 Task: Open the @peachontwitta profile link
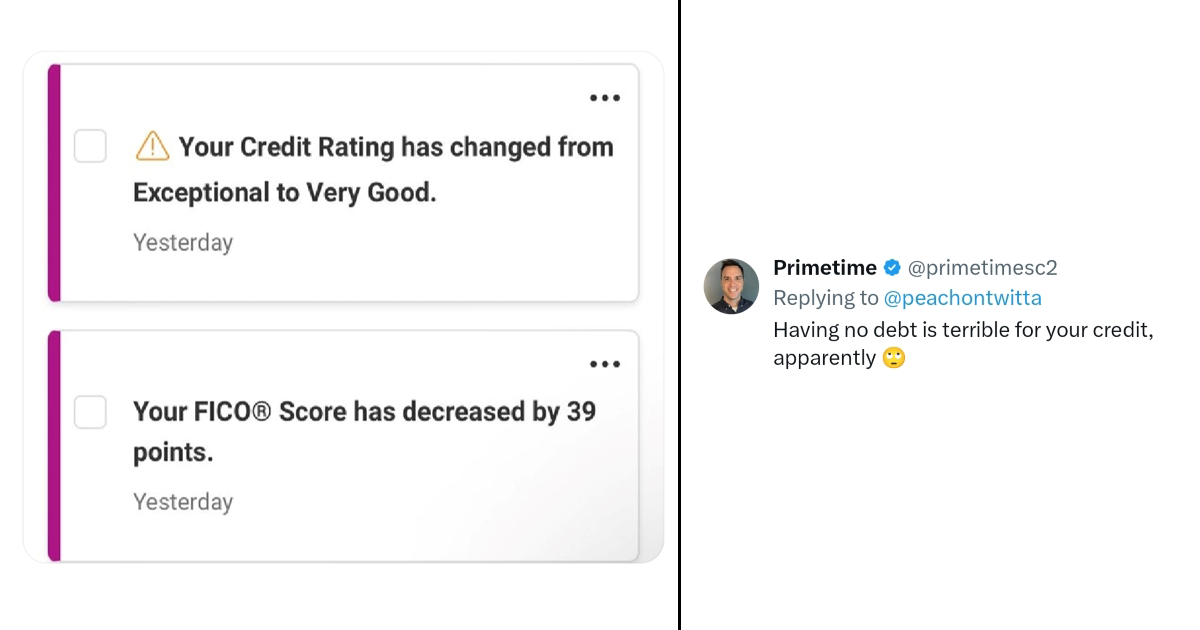(964, 297)
